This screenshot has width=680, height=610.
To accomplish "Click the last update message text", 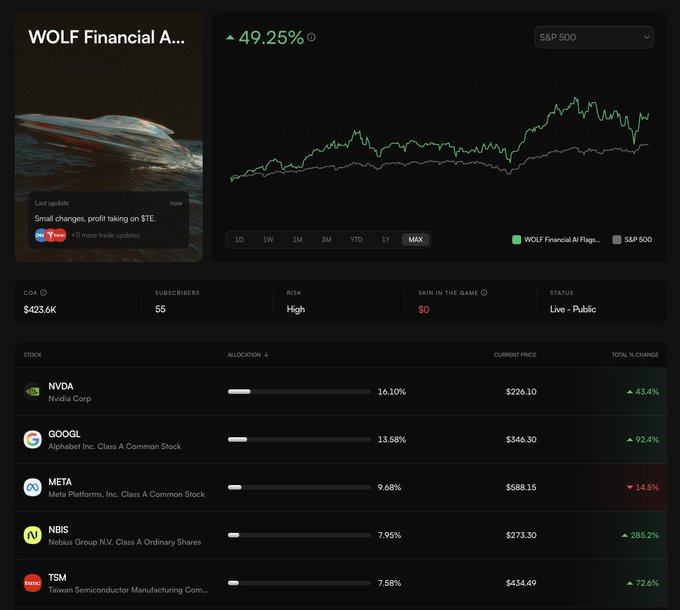I will pos(95,219).
